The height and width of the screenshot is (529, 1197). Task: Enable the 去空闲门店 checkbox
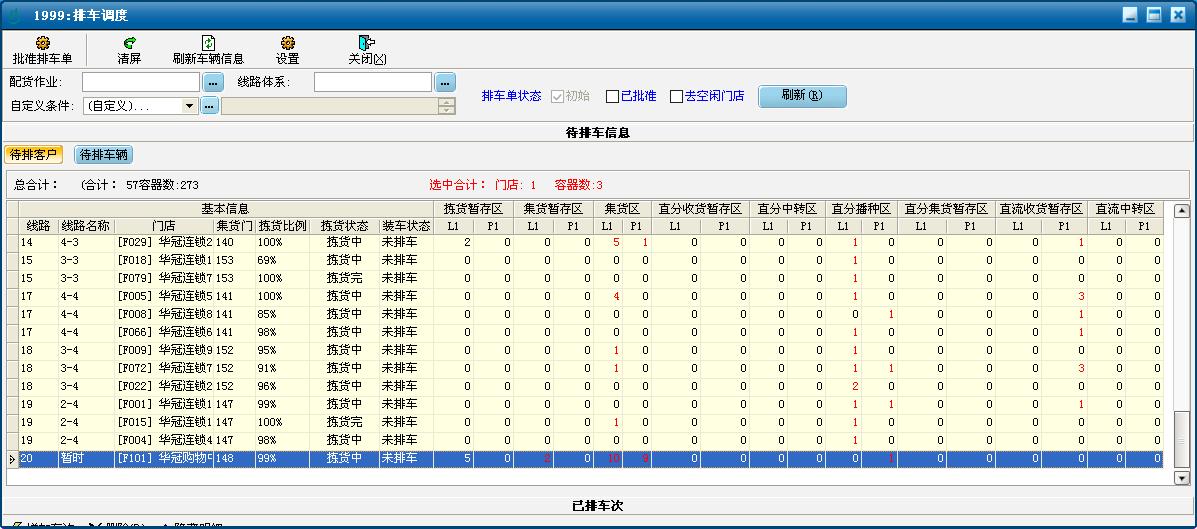coord(677,97)
